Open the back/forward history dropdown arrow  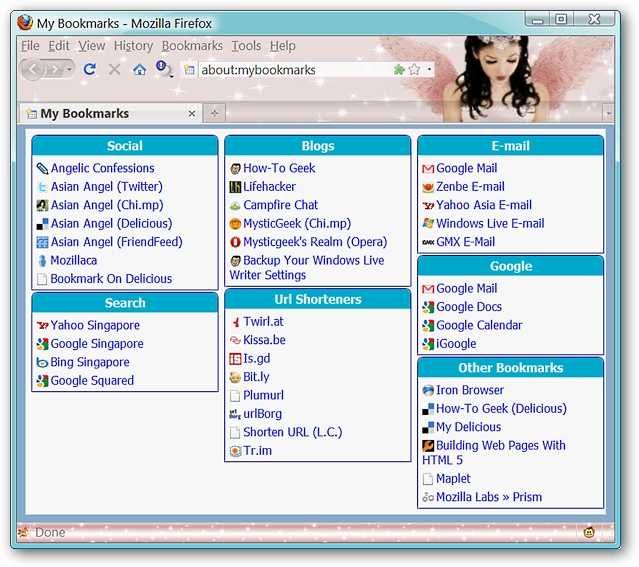[69, 70]
